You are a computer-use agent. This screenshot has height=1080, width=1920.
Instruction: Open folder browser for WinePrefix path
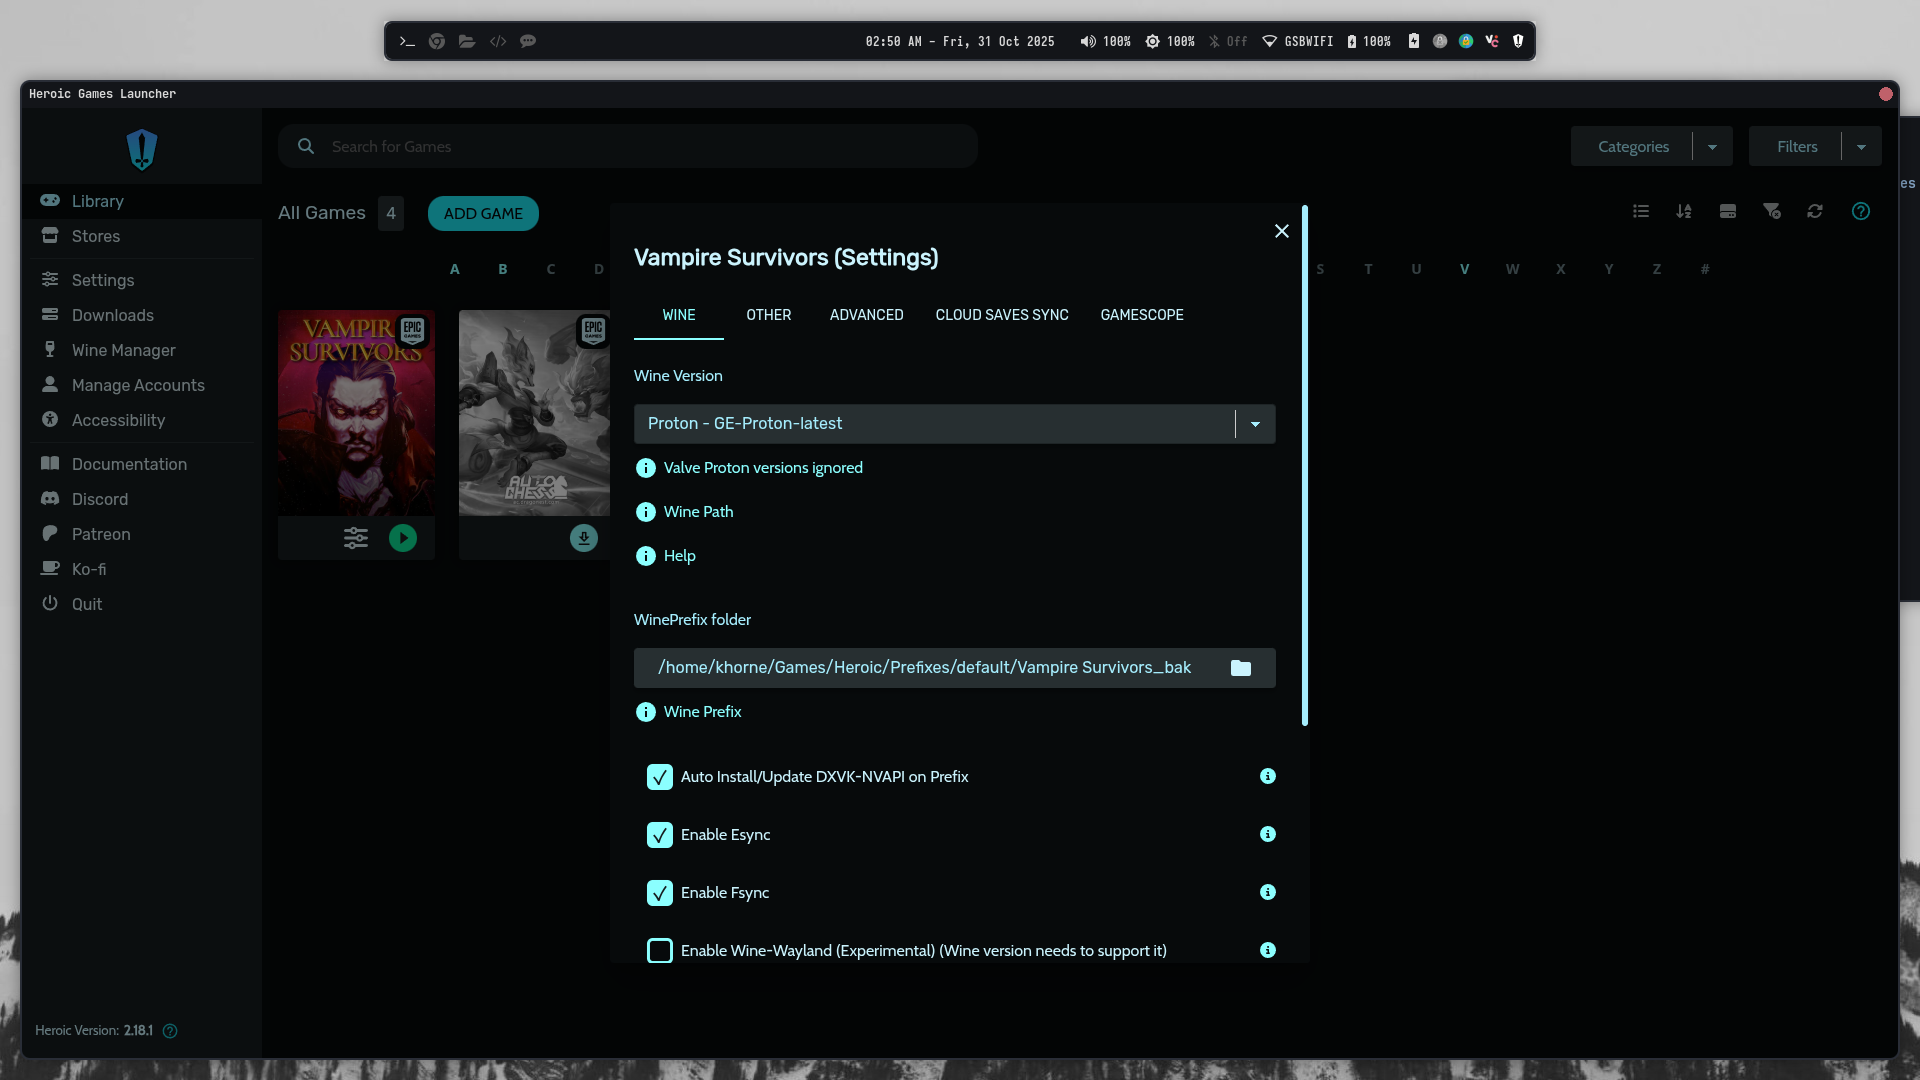[x=1241, y=668]
